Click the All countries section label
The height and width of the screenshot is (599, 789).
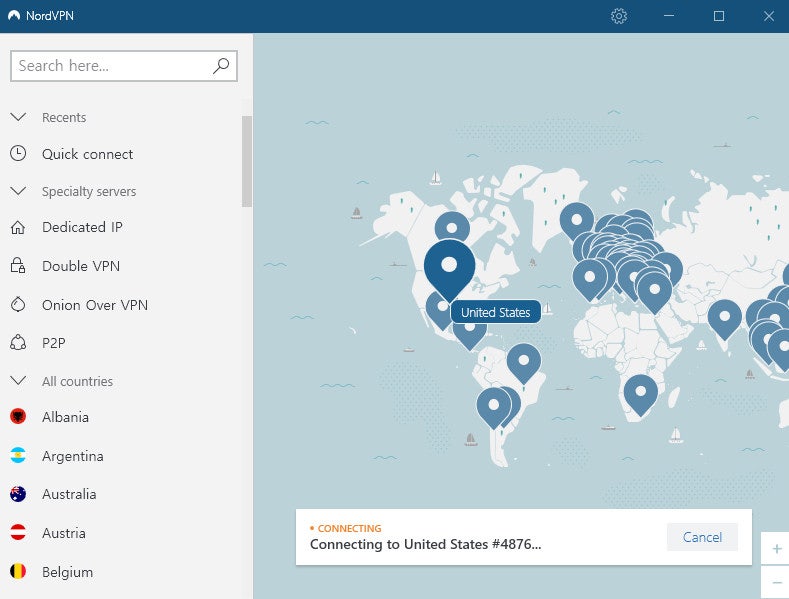coord(77,381)
